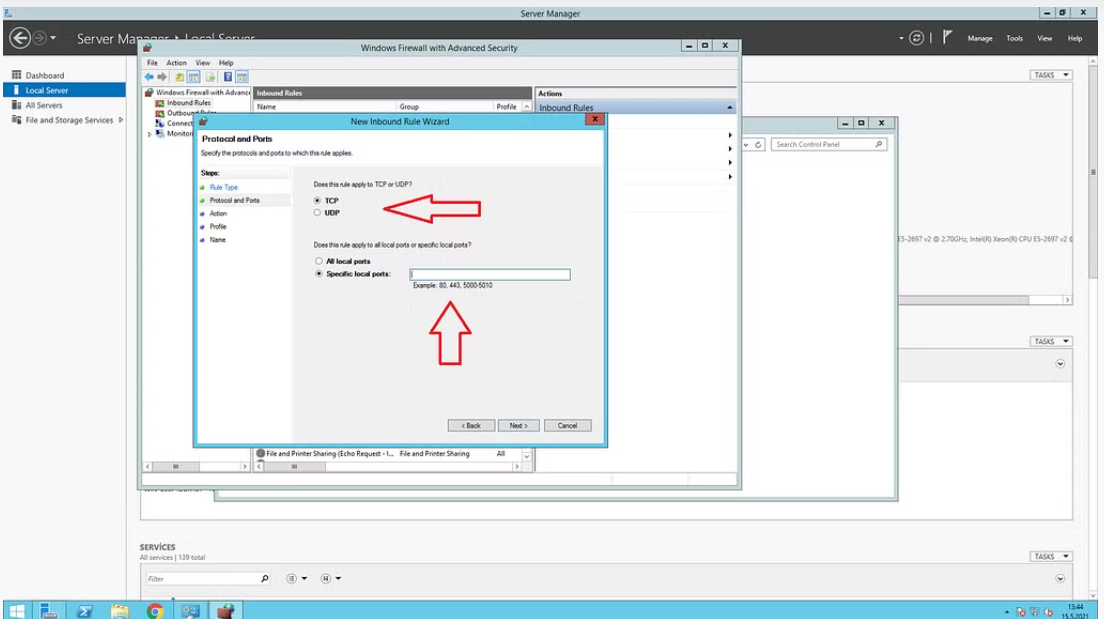1104x619 pixels.
Task: Open the services saved queries dropdown
Action: [331, 579]
